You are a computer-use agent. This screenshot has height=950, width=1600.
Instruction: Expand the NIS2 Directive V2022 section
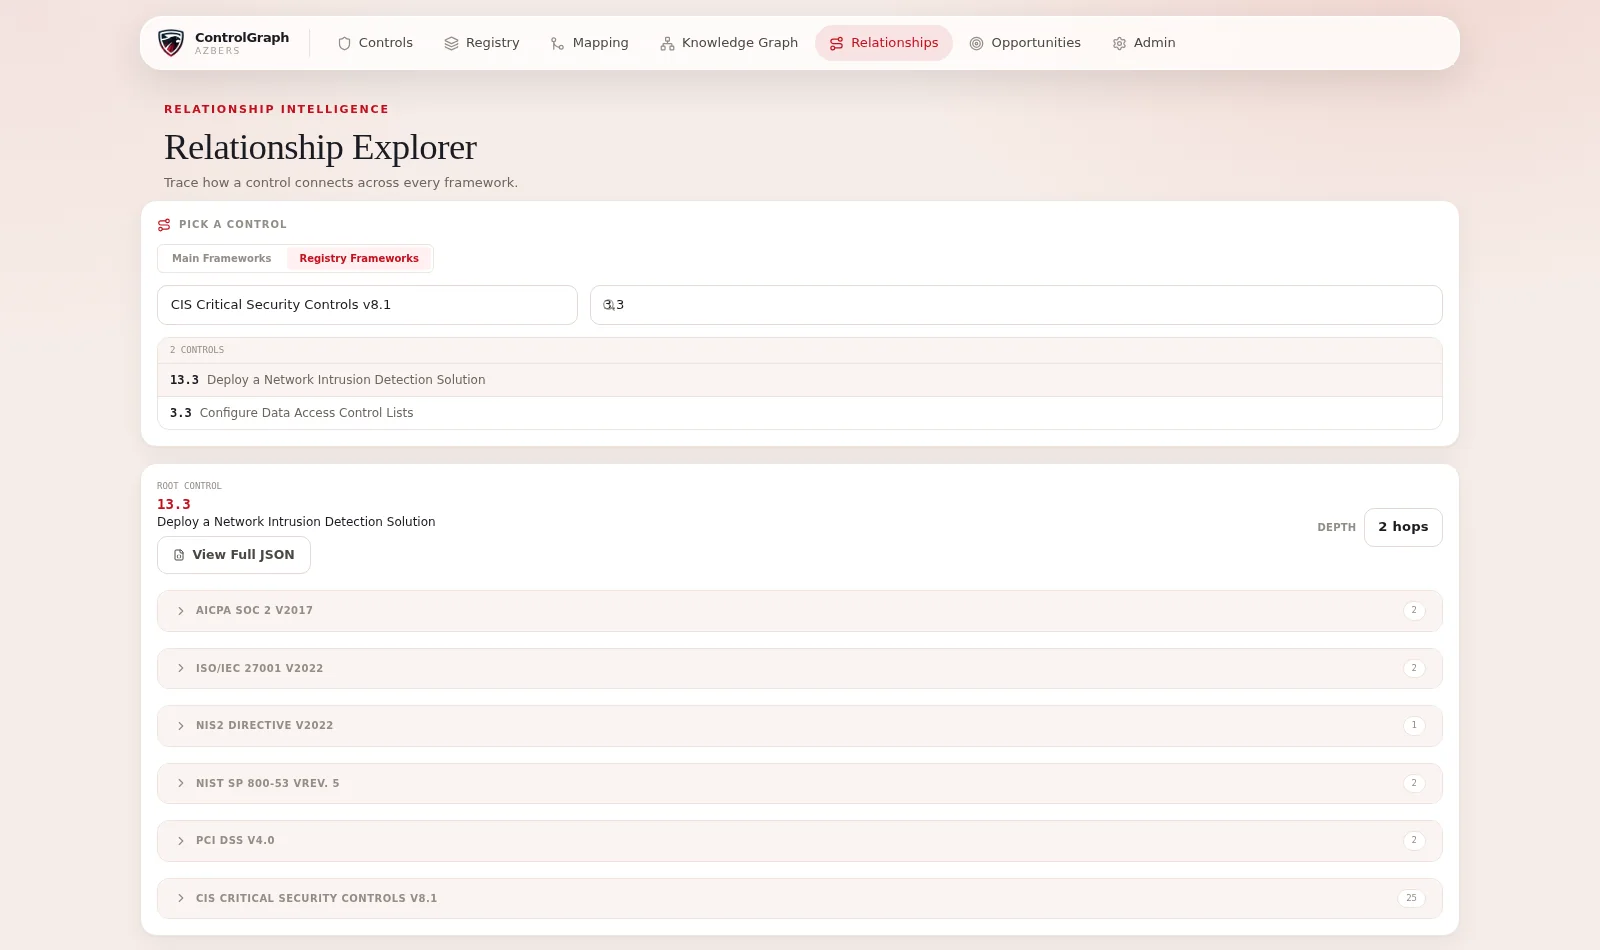coord(800,726)
